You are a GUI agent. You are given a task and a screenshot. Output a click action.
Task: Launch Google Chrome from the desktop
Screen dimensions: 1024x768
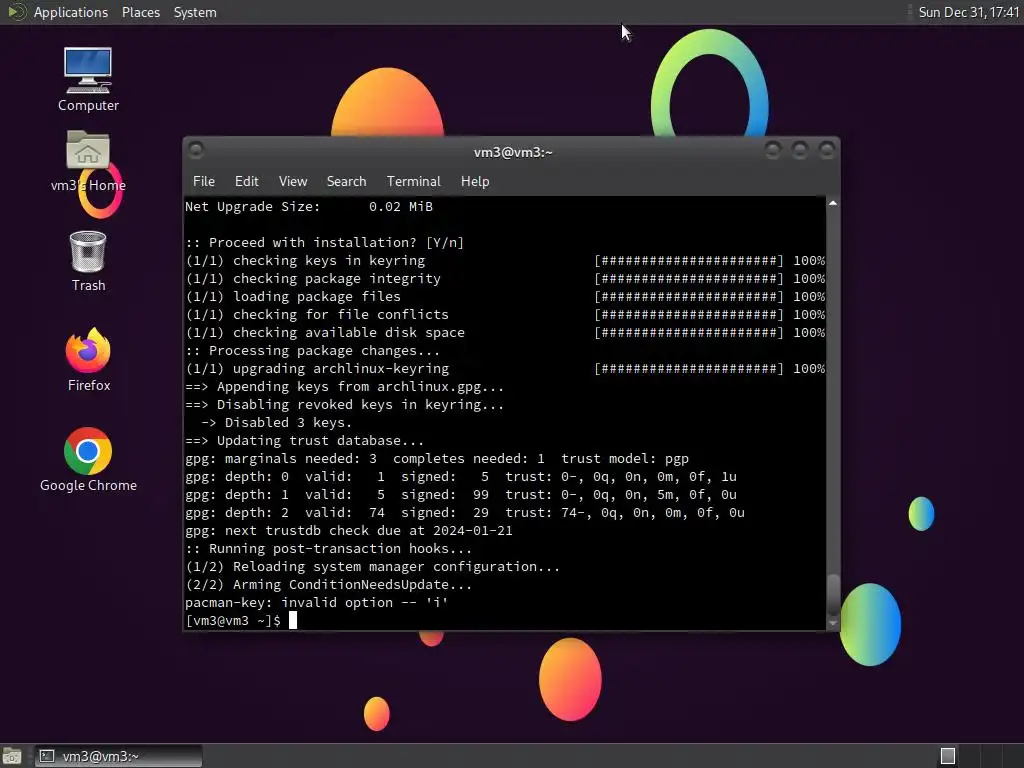[88, 459]
